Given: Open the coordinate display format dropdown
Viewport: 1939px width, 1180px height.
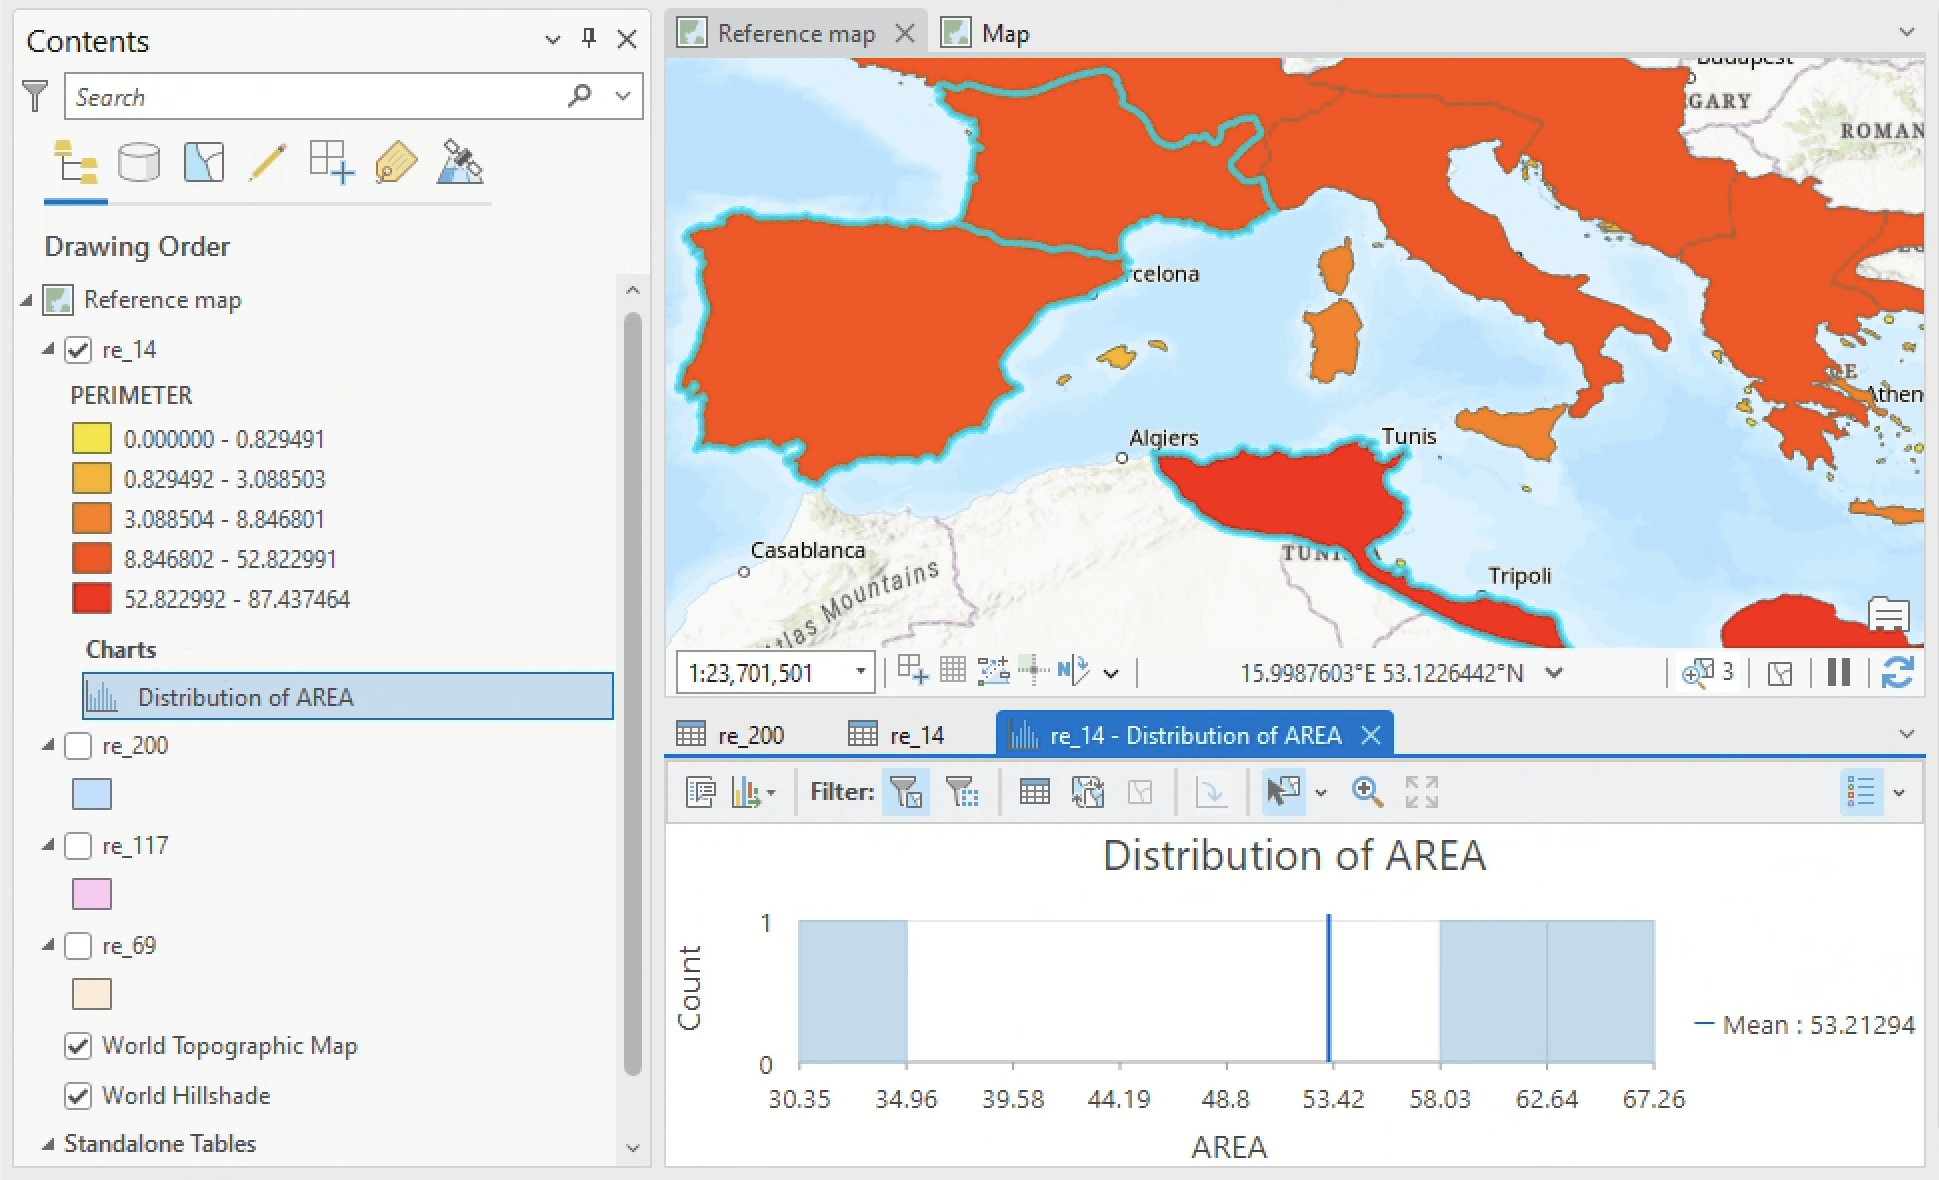Looking at the screenshot, I should point(1554,672).
